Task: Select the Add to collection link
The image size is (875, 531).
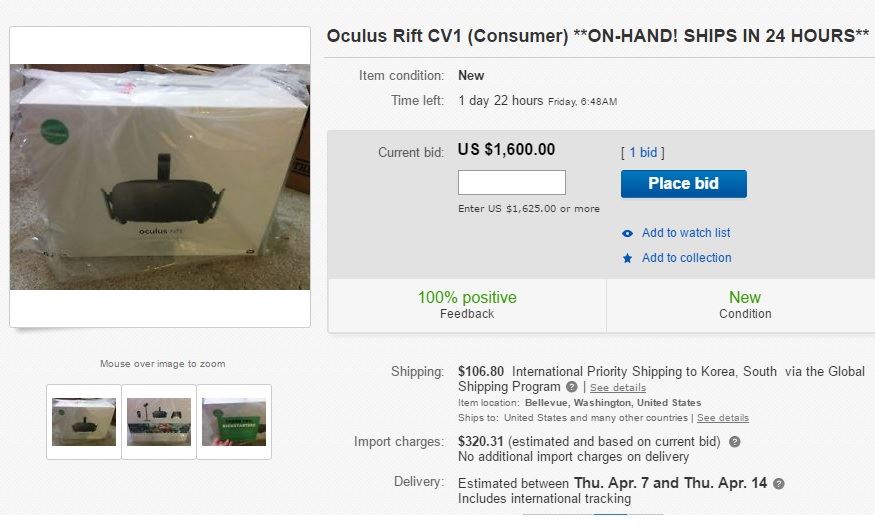Action: pyautogui.click(x=686, y=258)
